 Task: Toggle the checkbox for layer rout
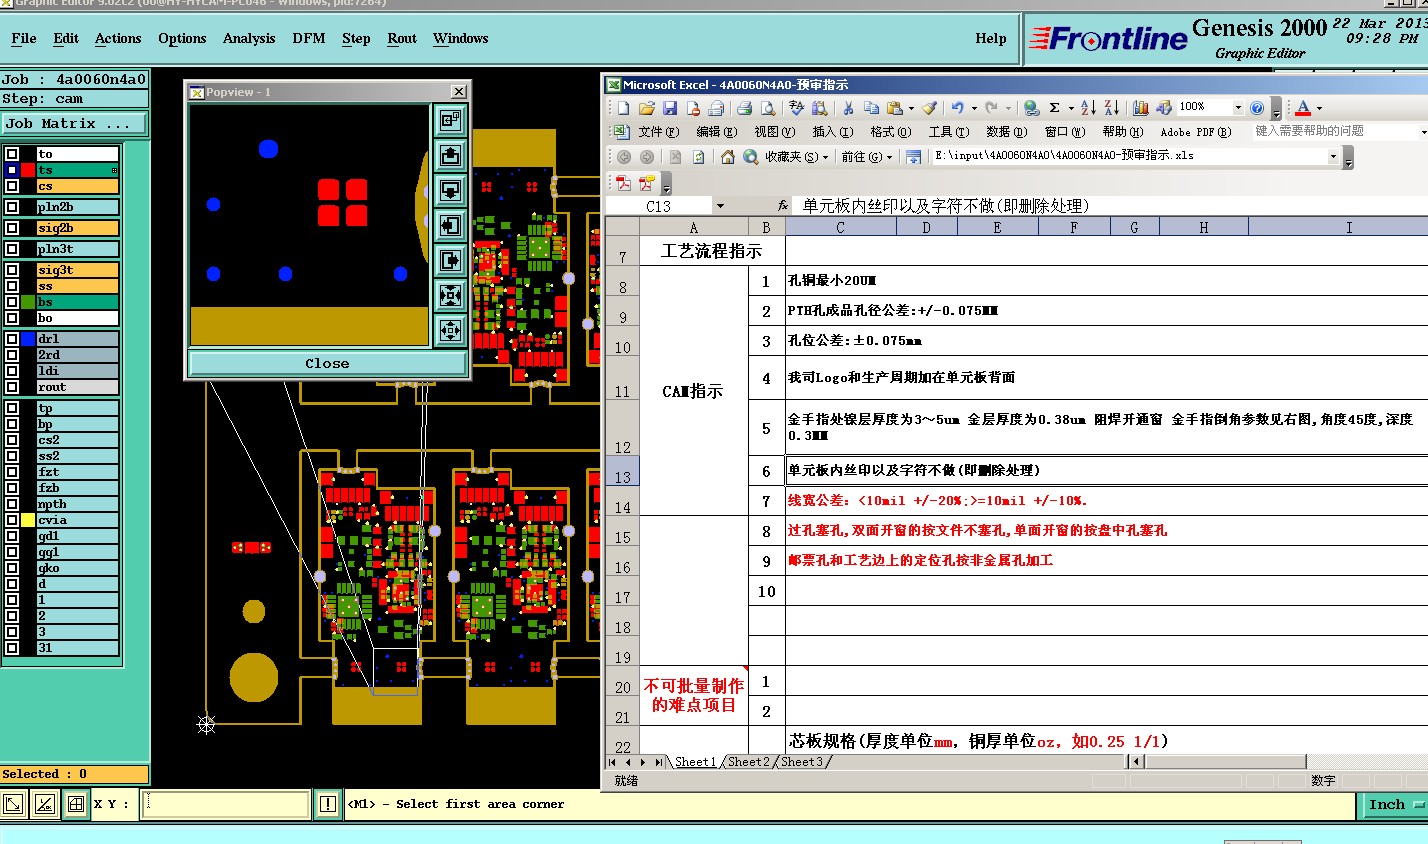click(12, 387)
